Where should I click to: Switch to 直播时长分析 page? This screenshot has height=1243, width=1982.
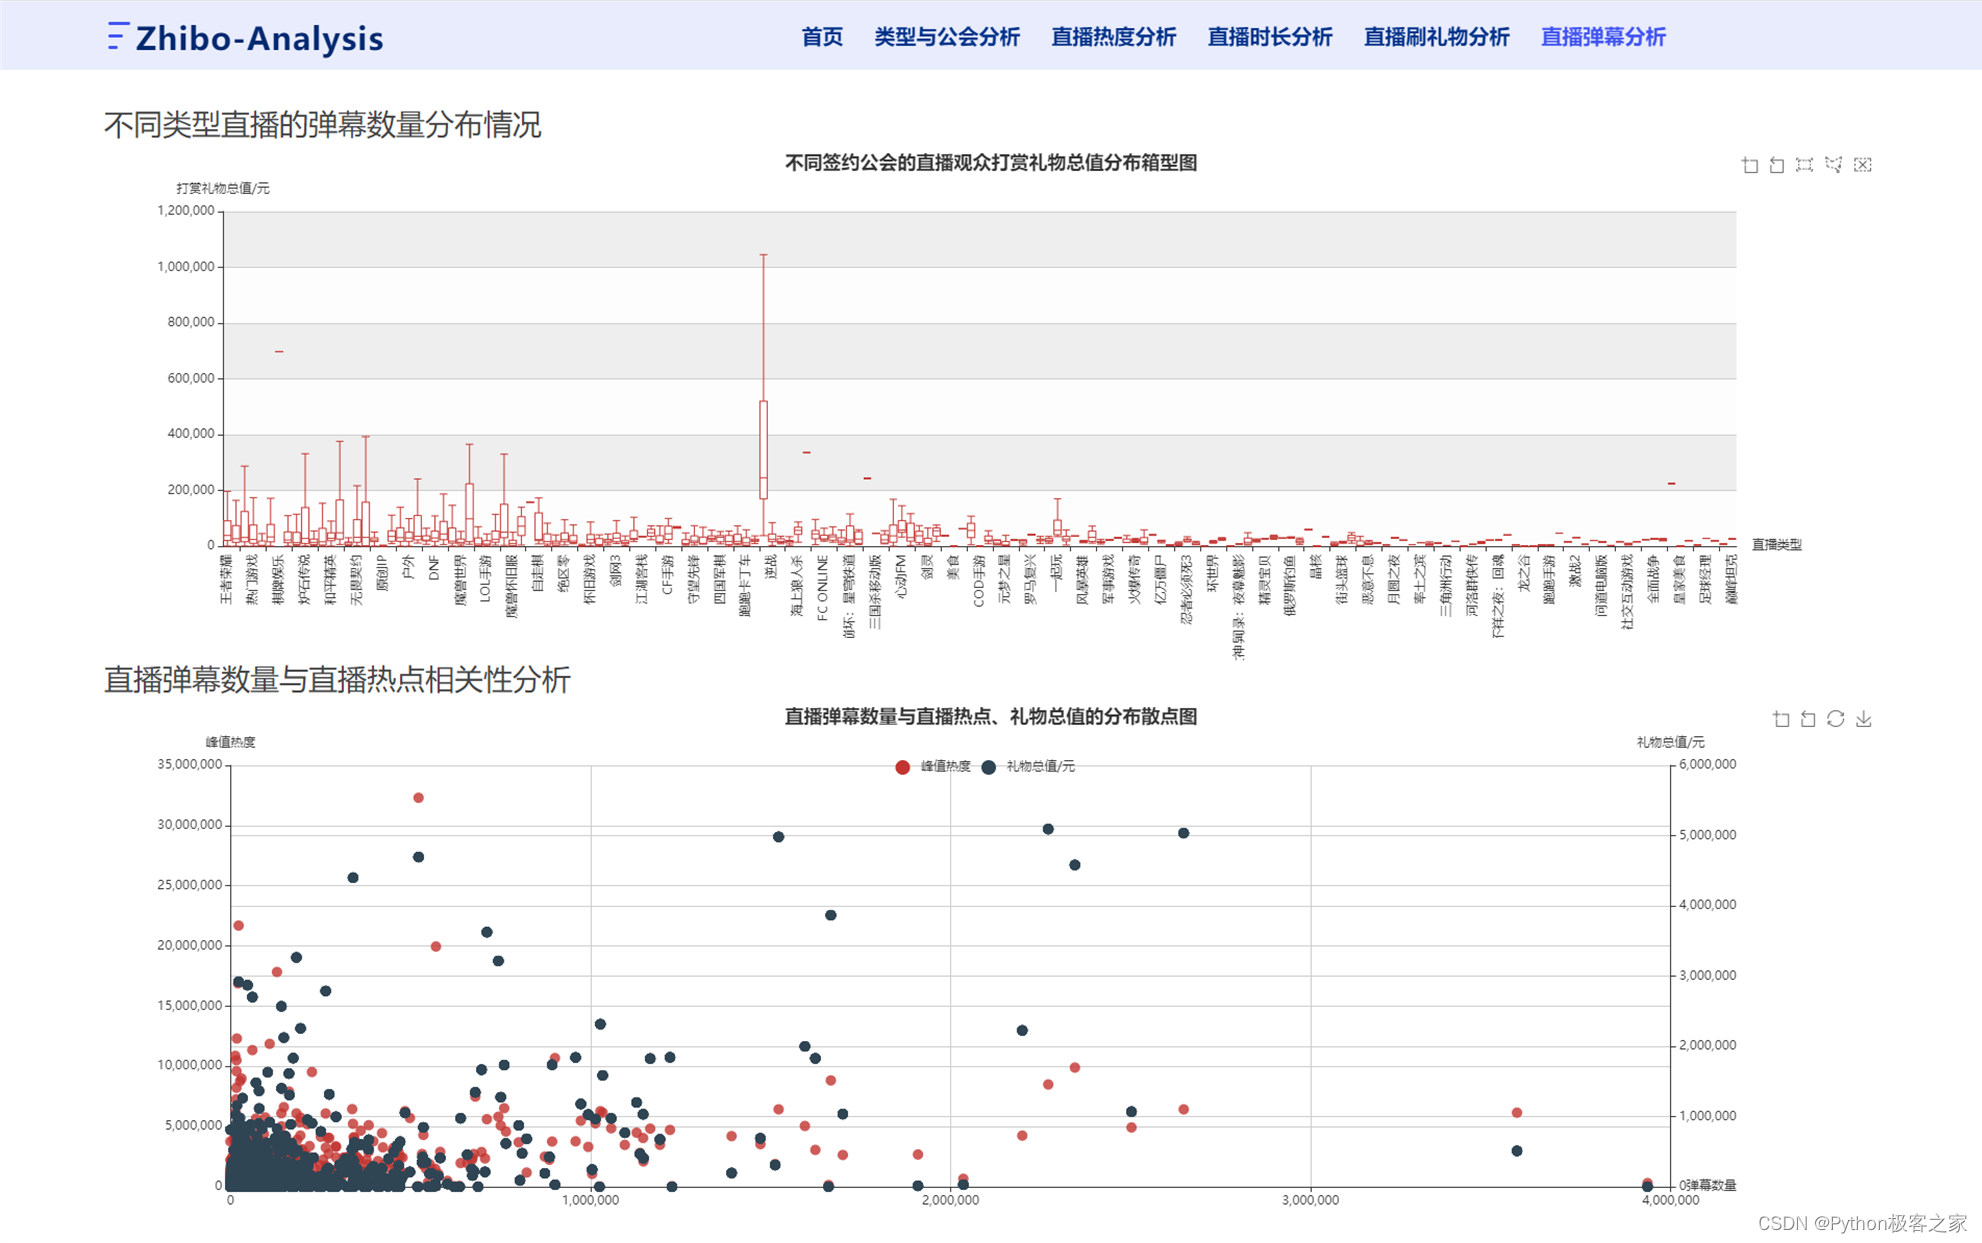tap(1269, 37)
